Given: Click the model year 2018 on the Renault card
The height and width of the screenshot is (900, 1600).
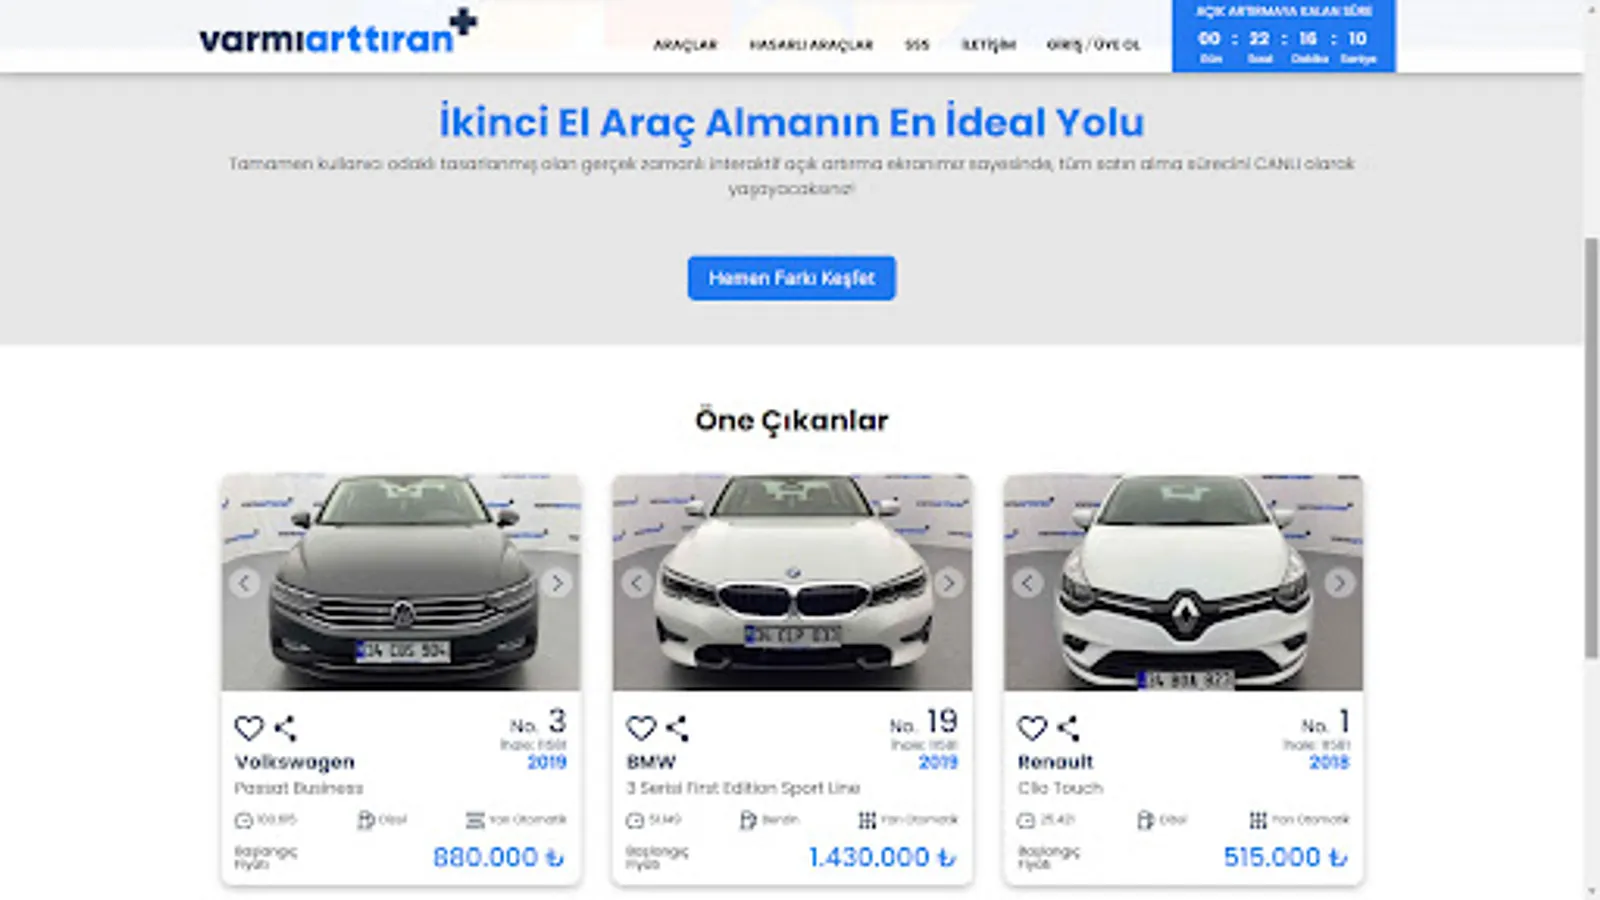Looking at the screenshot, I should [1329, 762].
